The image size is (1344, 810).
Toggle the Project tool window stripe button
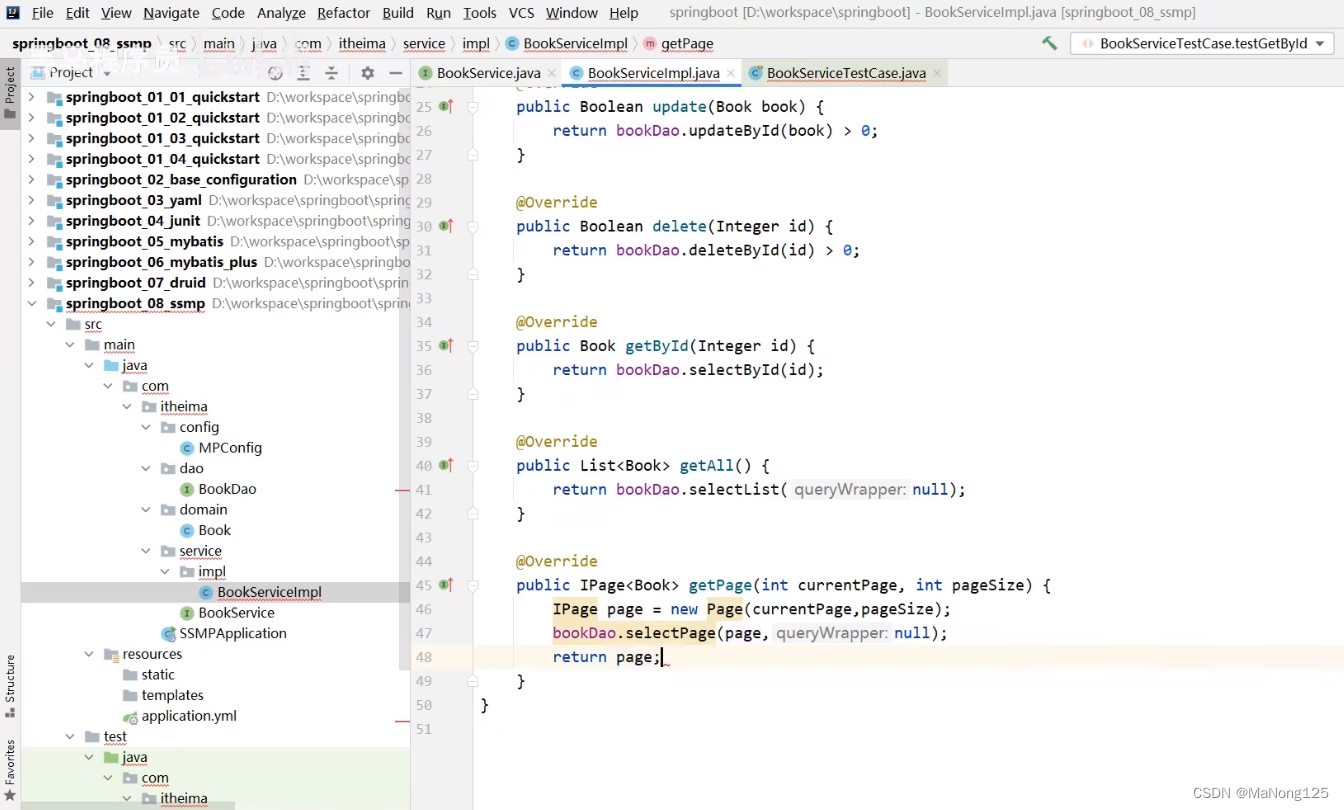tap(10, 92)
